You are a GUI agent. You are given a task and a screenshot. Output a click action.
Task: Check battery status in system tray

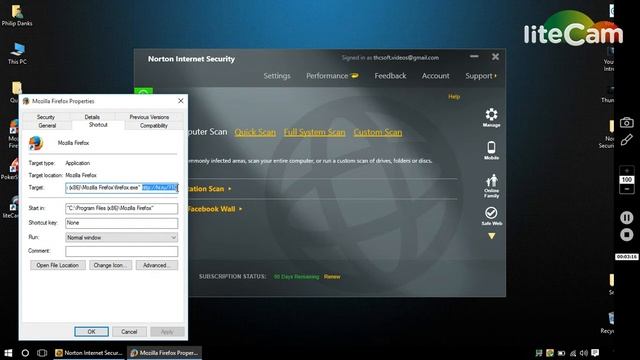pos(562,353)
